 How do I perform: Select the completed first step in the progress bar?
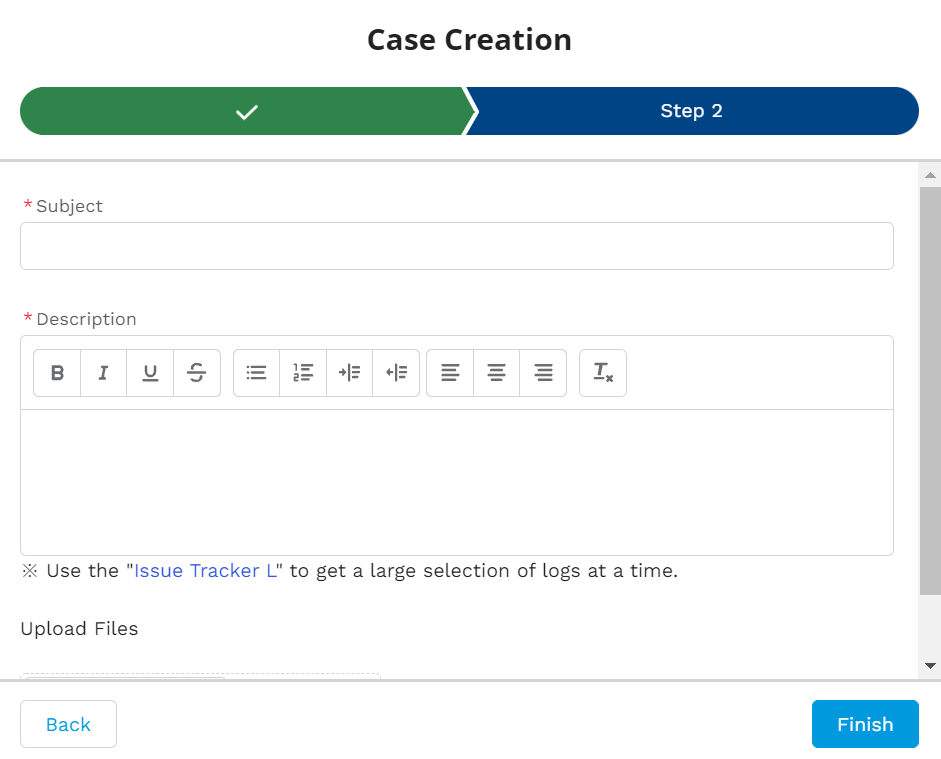(244, 111)
